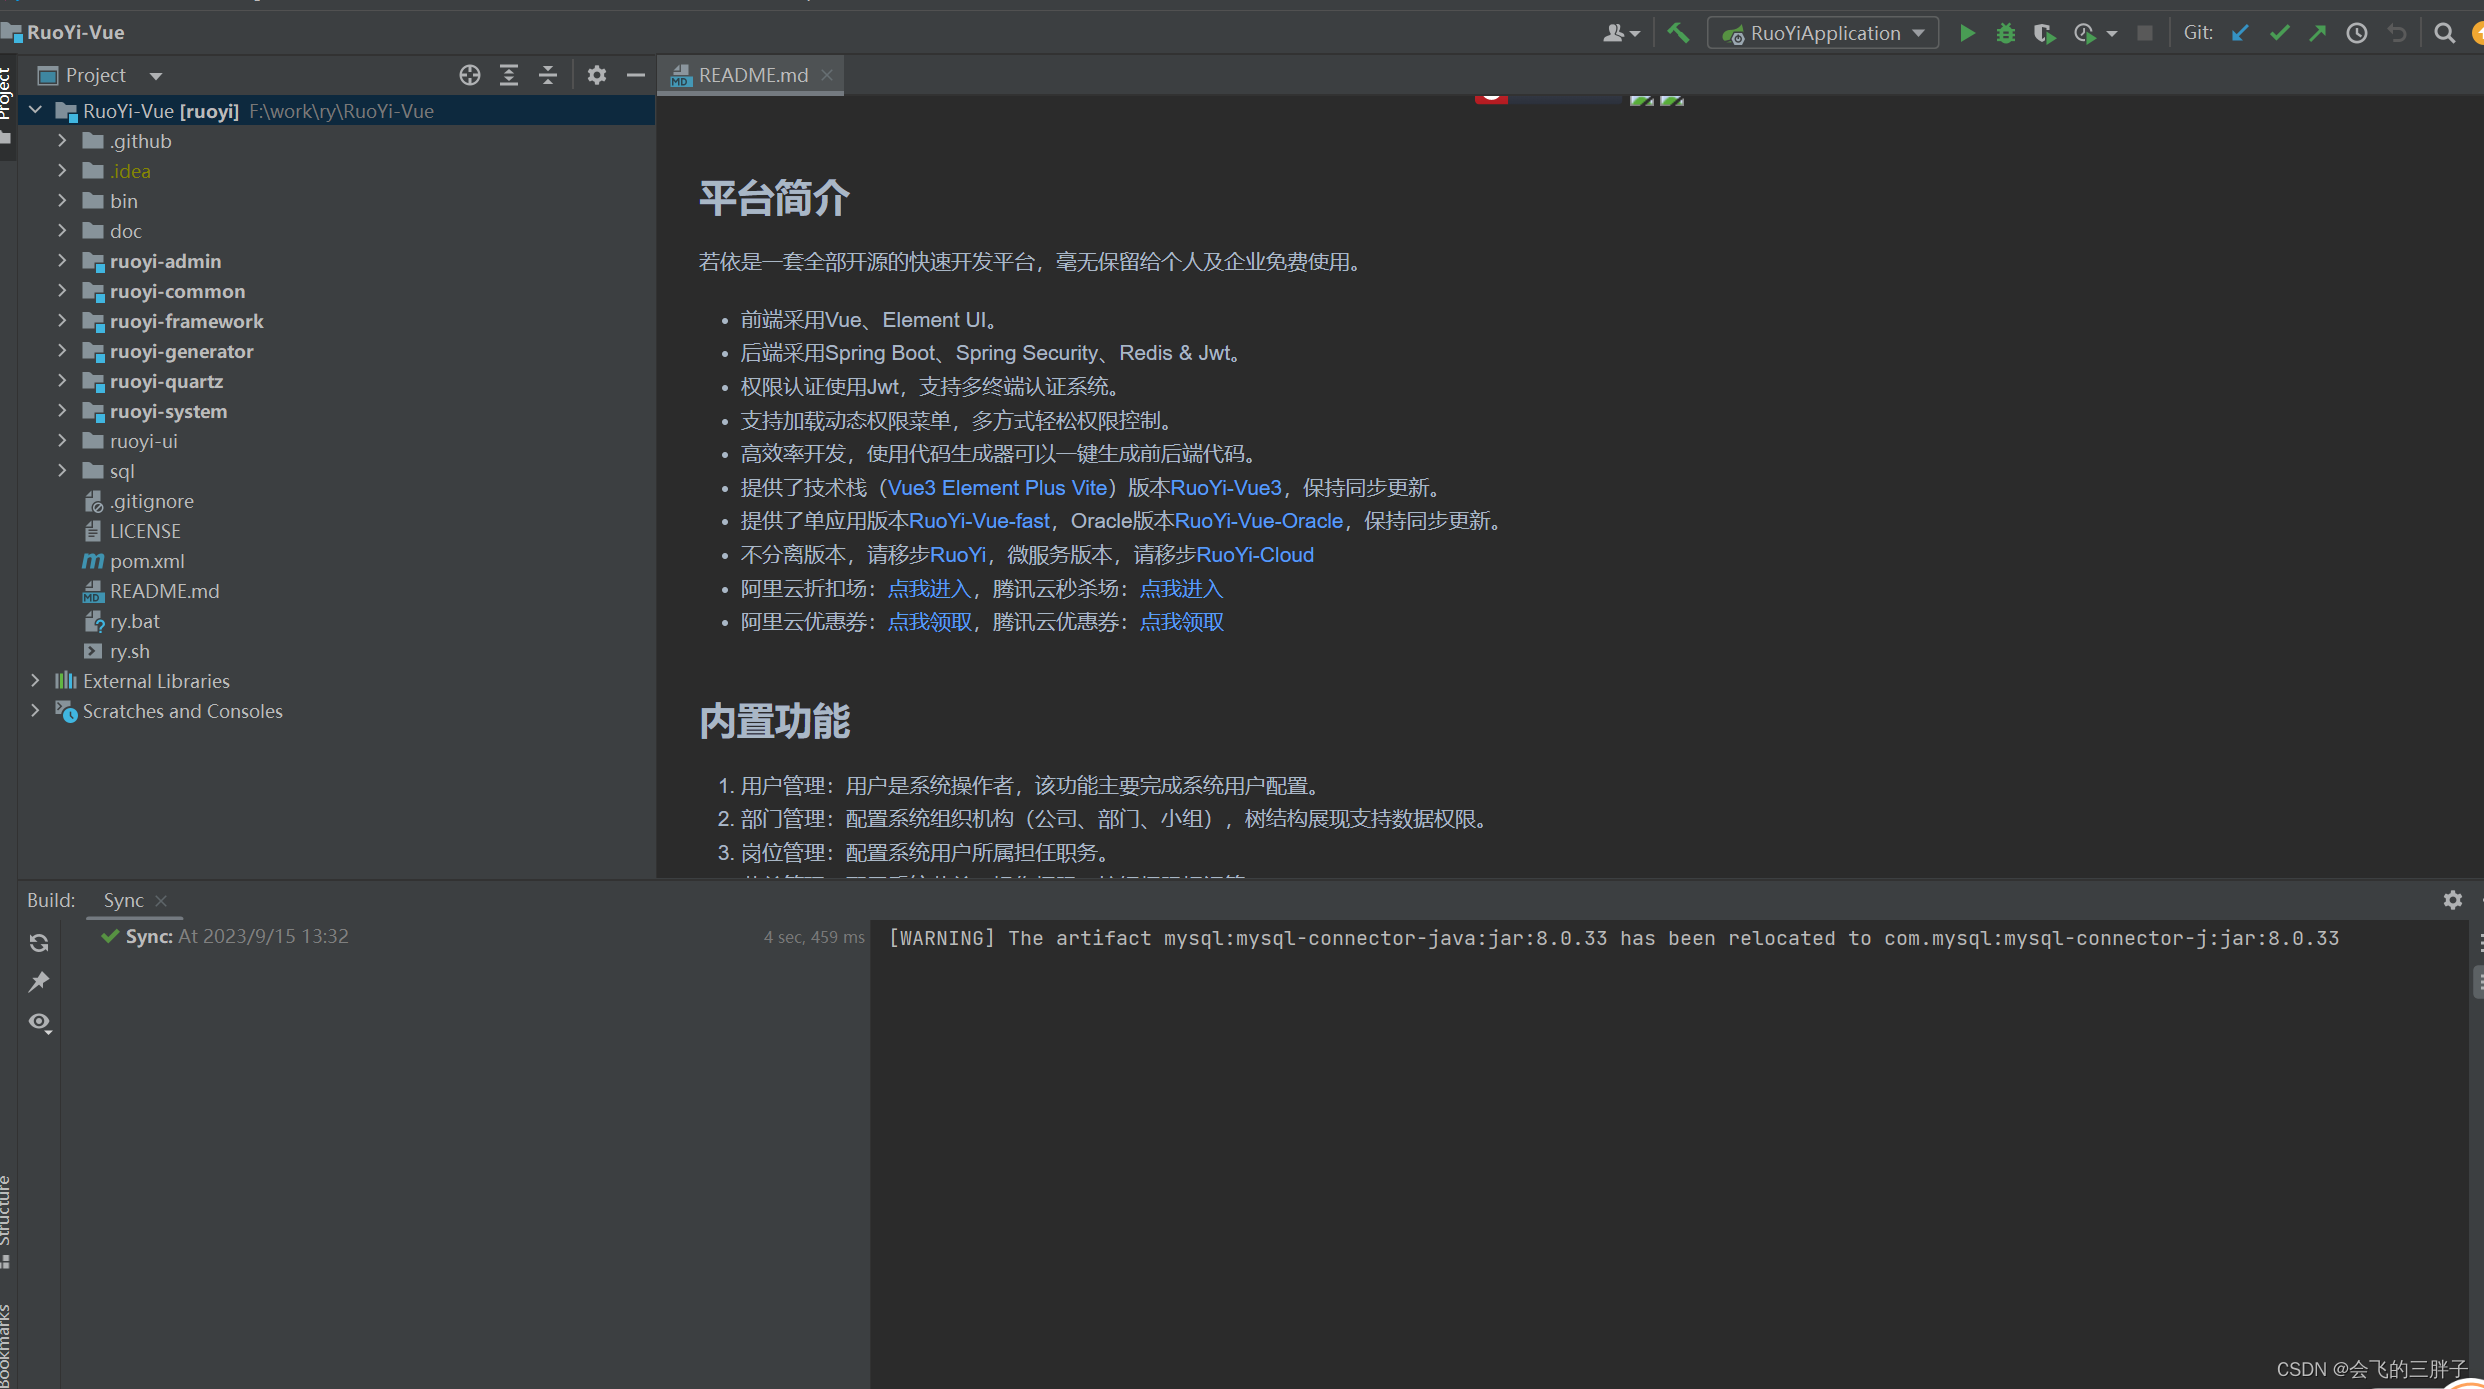Select the .idea folder
Viewport: 2484px width, 1389px height.
[x=130, y=171]
